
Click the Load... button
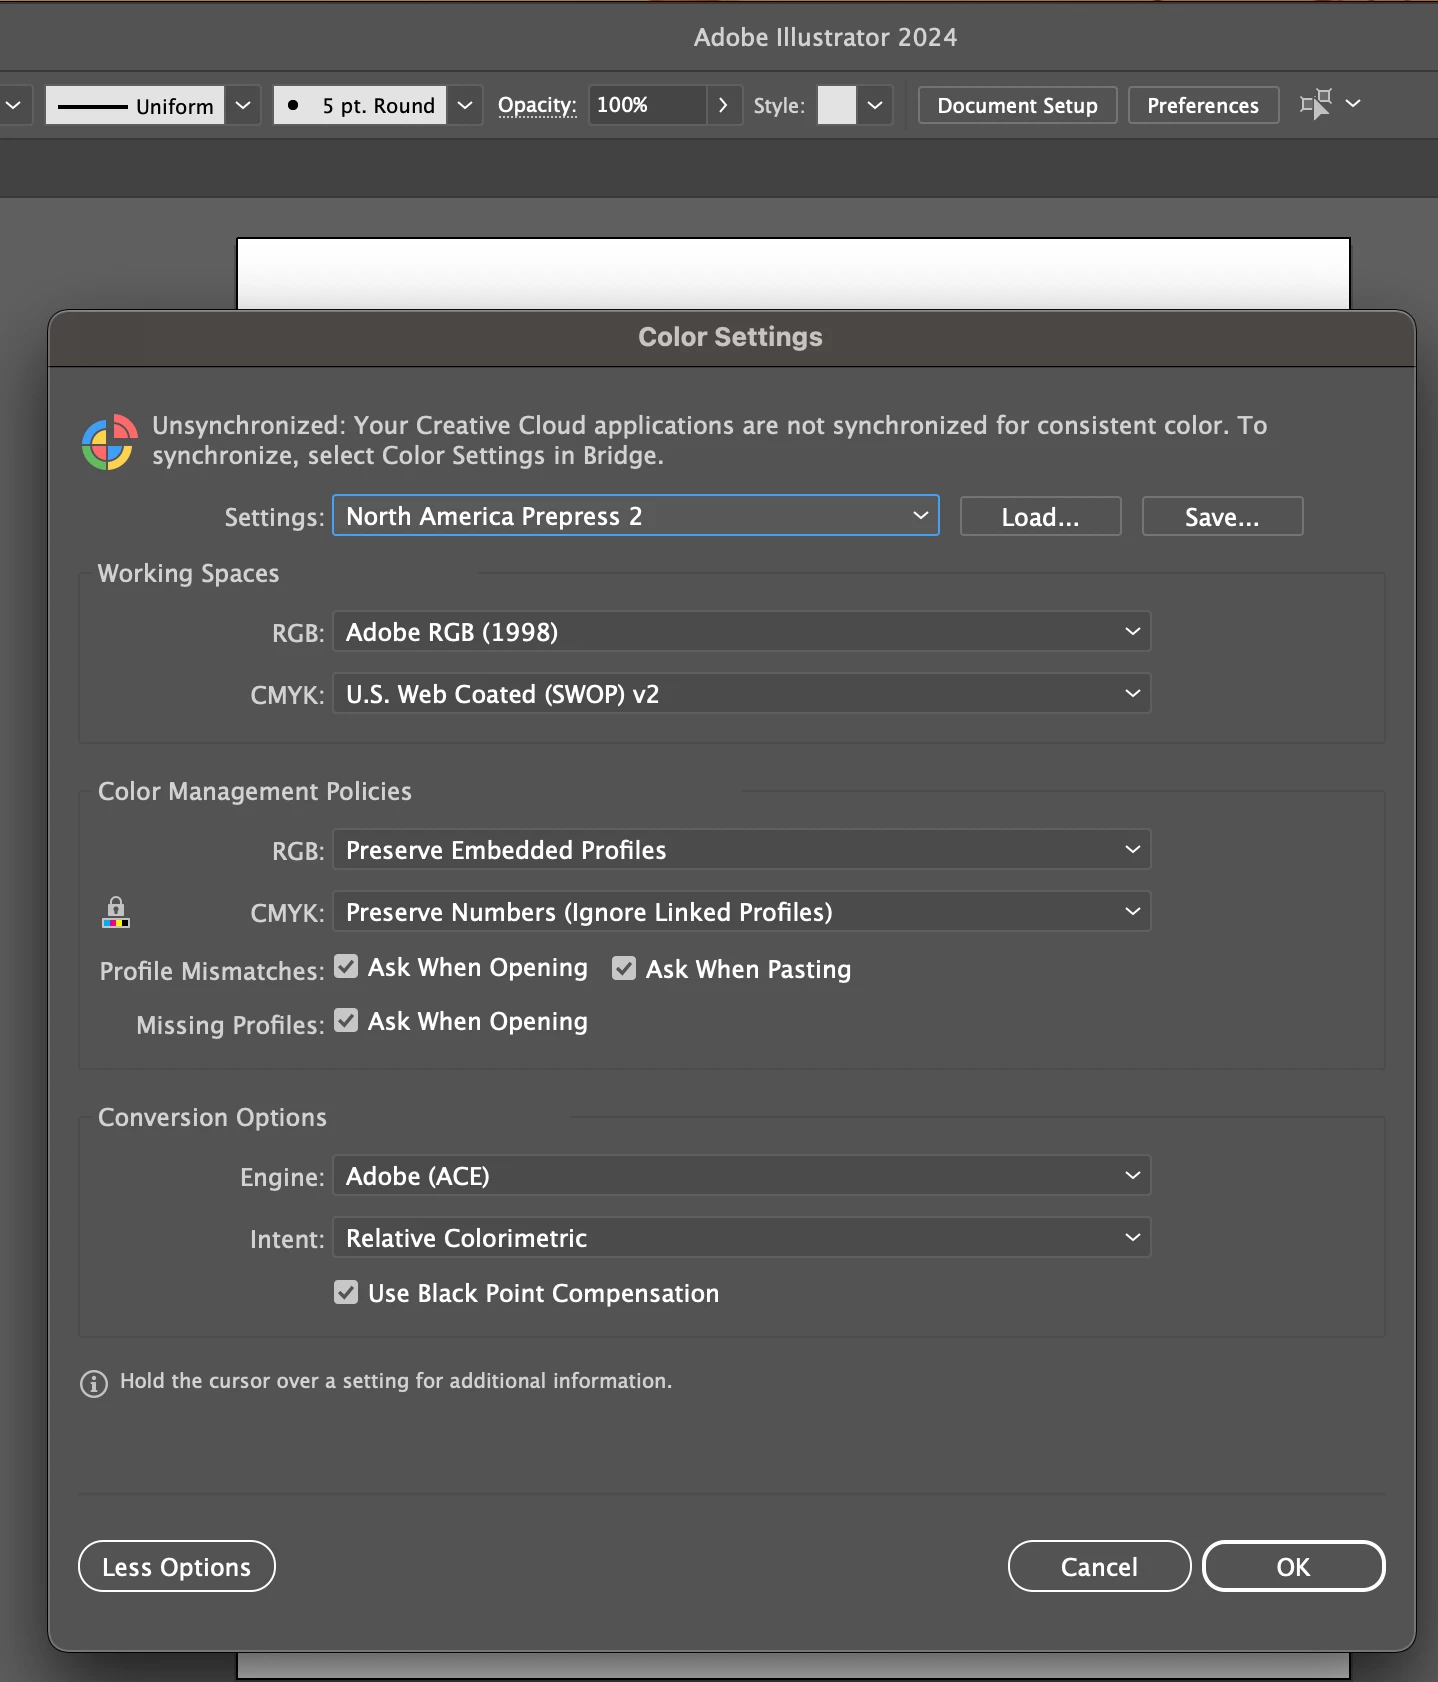(1041, 516)
